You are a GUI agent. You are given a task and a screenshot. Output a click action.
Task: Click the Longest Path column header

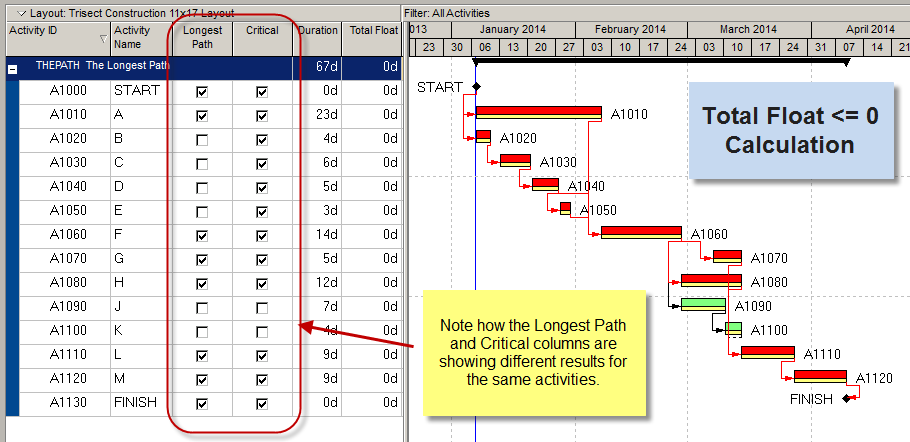coord(202,37)
